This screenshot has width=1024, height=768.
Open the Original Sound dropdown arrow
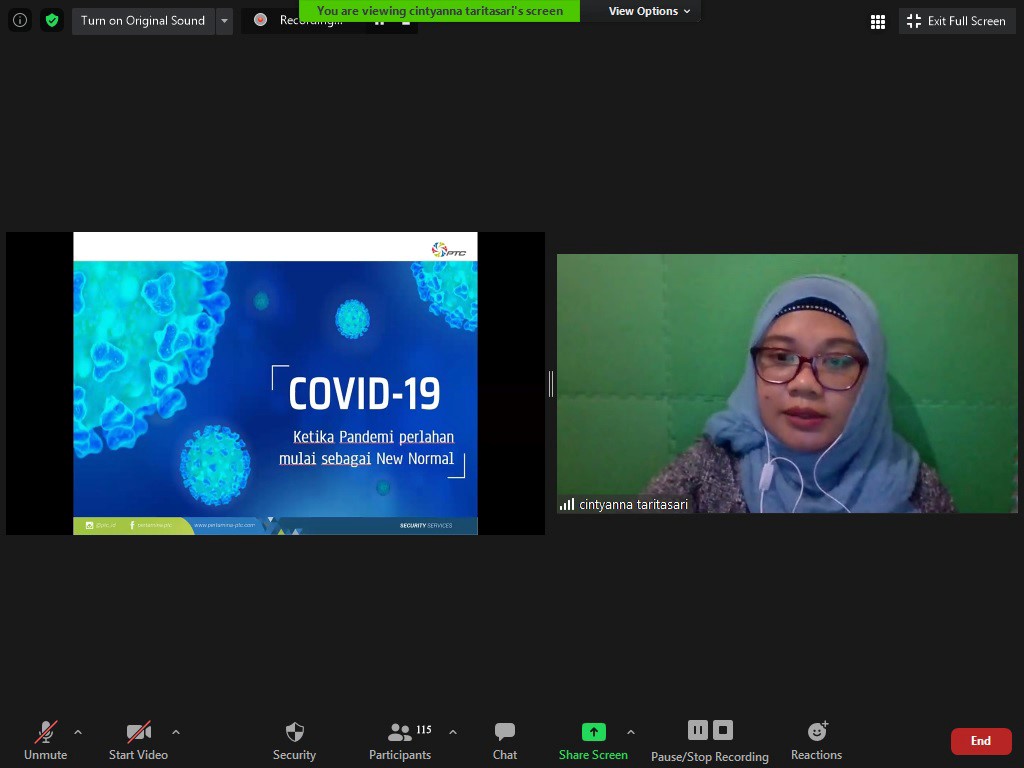(224, 21)
